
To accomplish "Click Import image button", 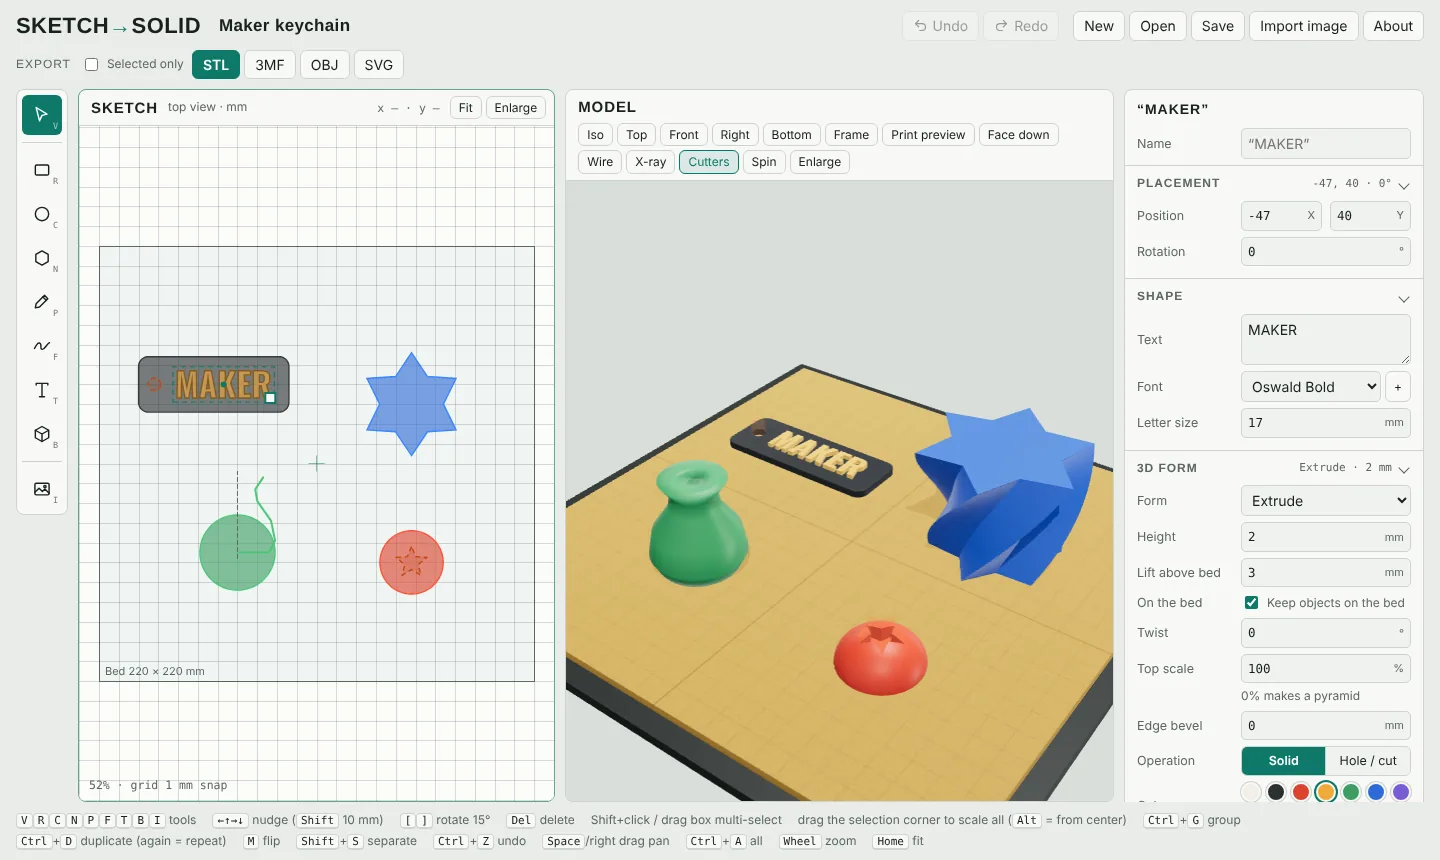I will pos(1304,26).
